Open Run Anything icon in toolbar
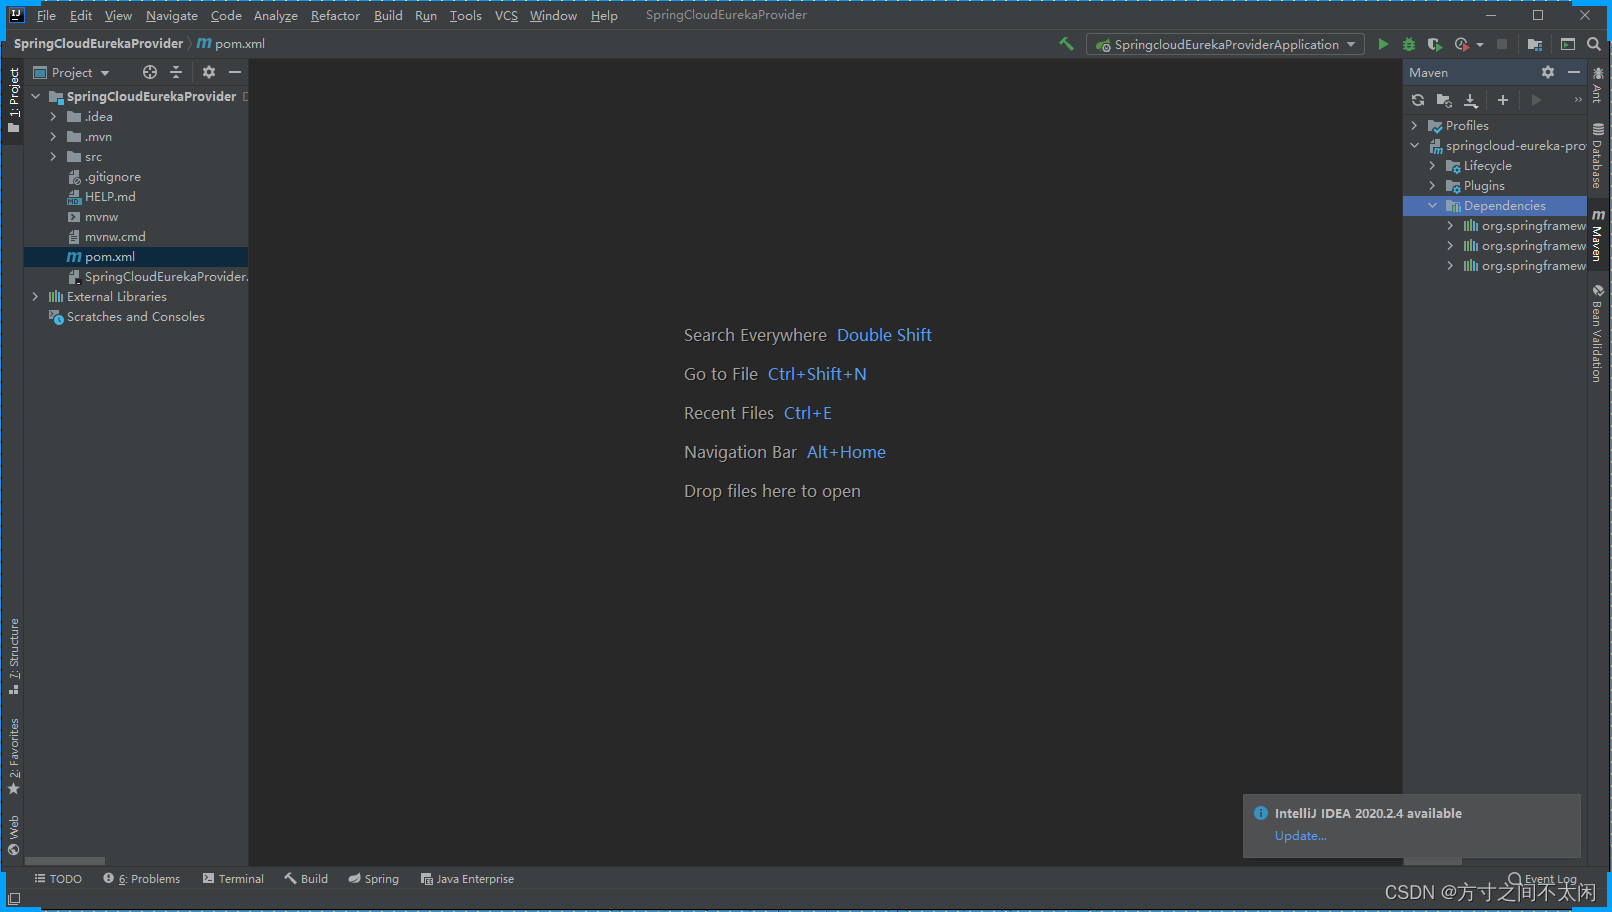 click(1568, 44)
